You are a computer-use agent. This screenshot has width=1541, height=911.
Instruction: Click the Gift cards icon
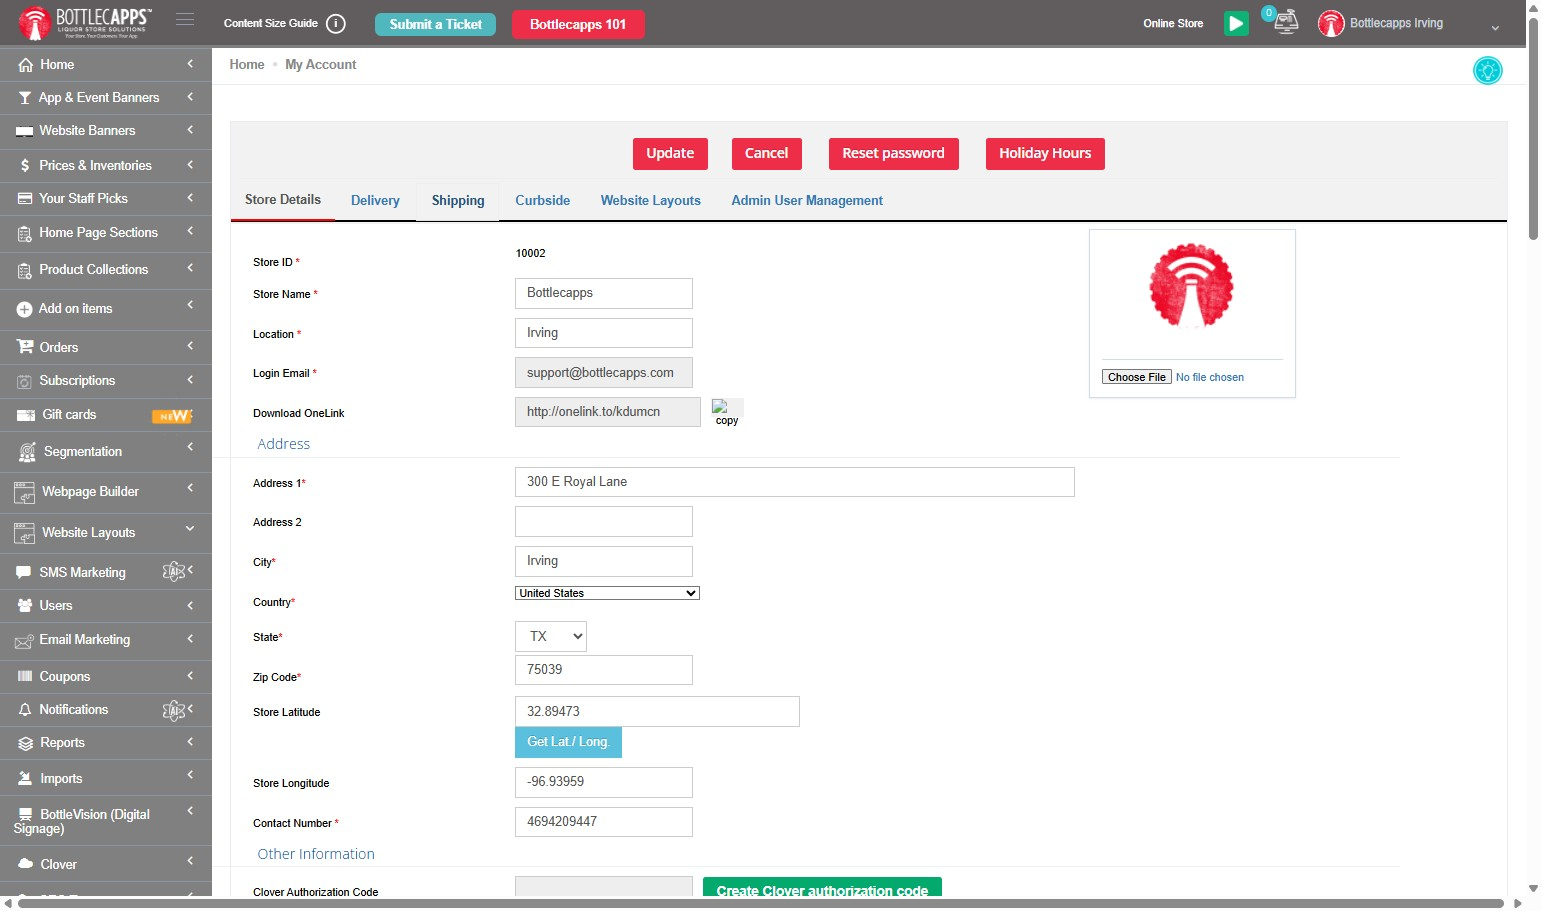coord(25,415)
